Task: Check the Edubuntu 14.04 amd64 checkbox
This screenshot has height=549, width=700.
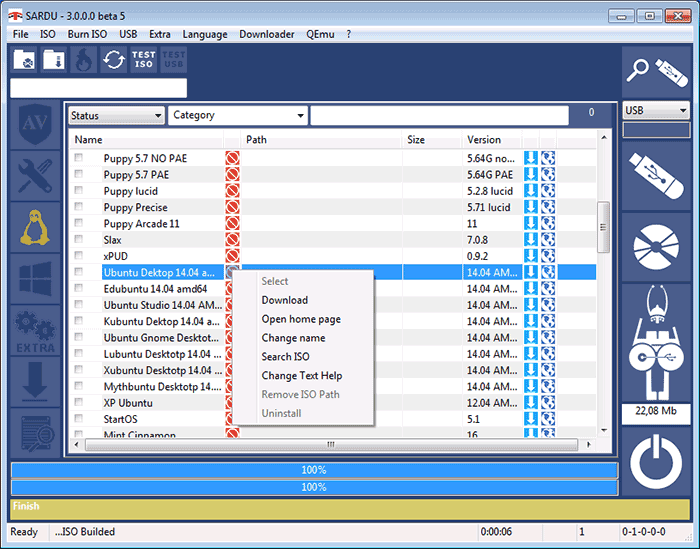Action: pyautogui.click(x=79, y=287)
